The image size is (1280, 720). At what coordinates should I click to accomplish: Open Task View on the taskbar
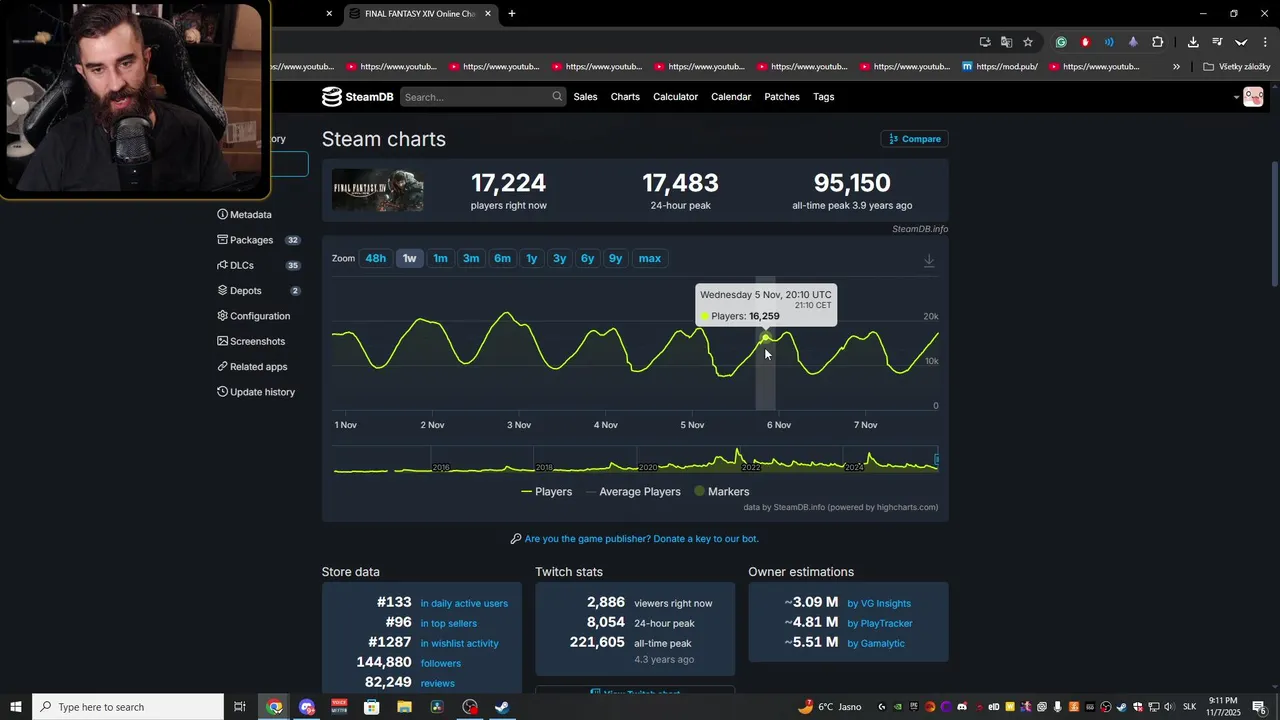240,707
